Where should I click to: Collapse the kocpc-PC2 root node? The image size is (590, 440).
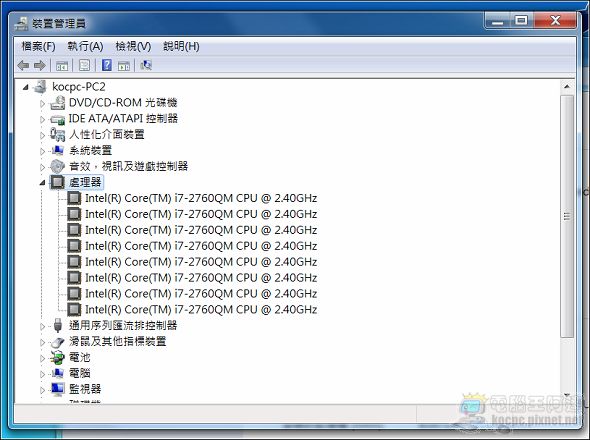[25, 87]
